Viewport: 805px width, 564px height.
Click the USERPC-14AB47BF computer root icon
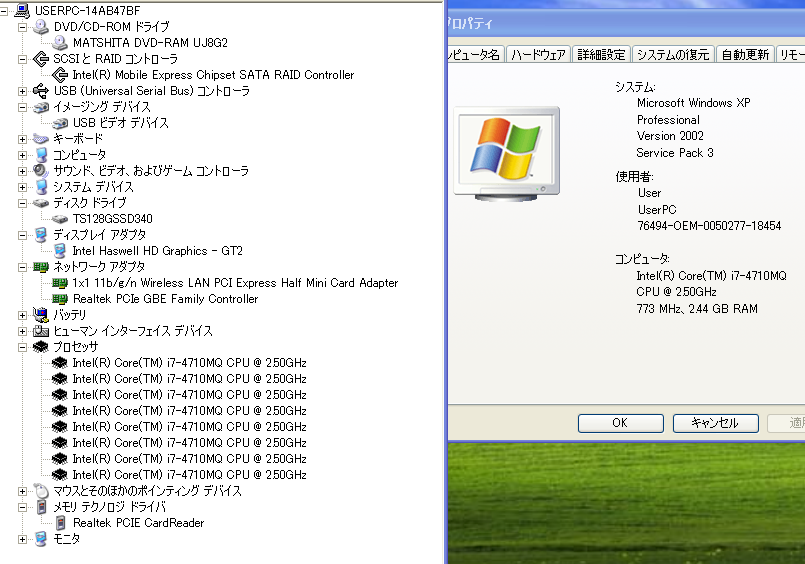22,10
